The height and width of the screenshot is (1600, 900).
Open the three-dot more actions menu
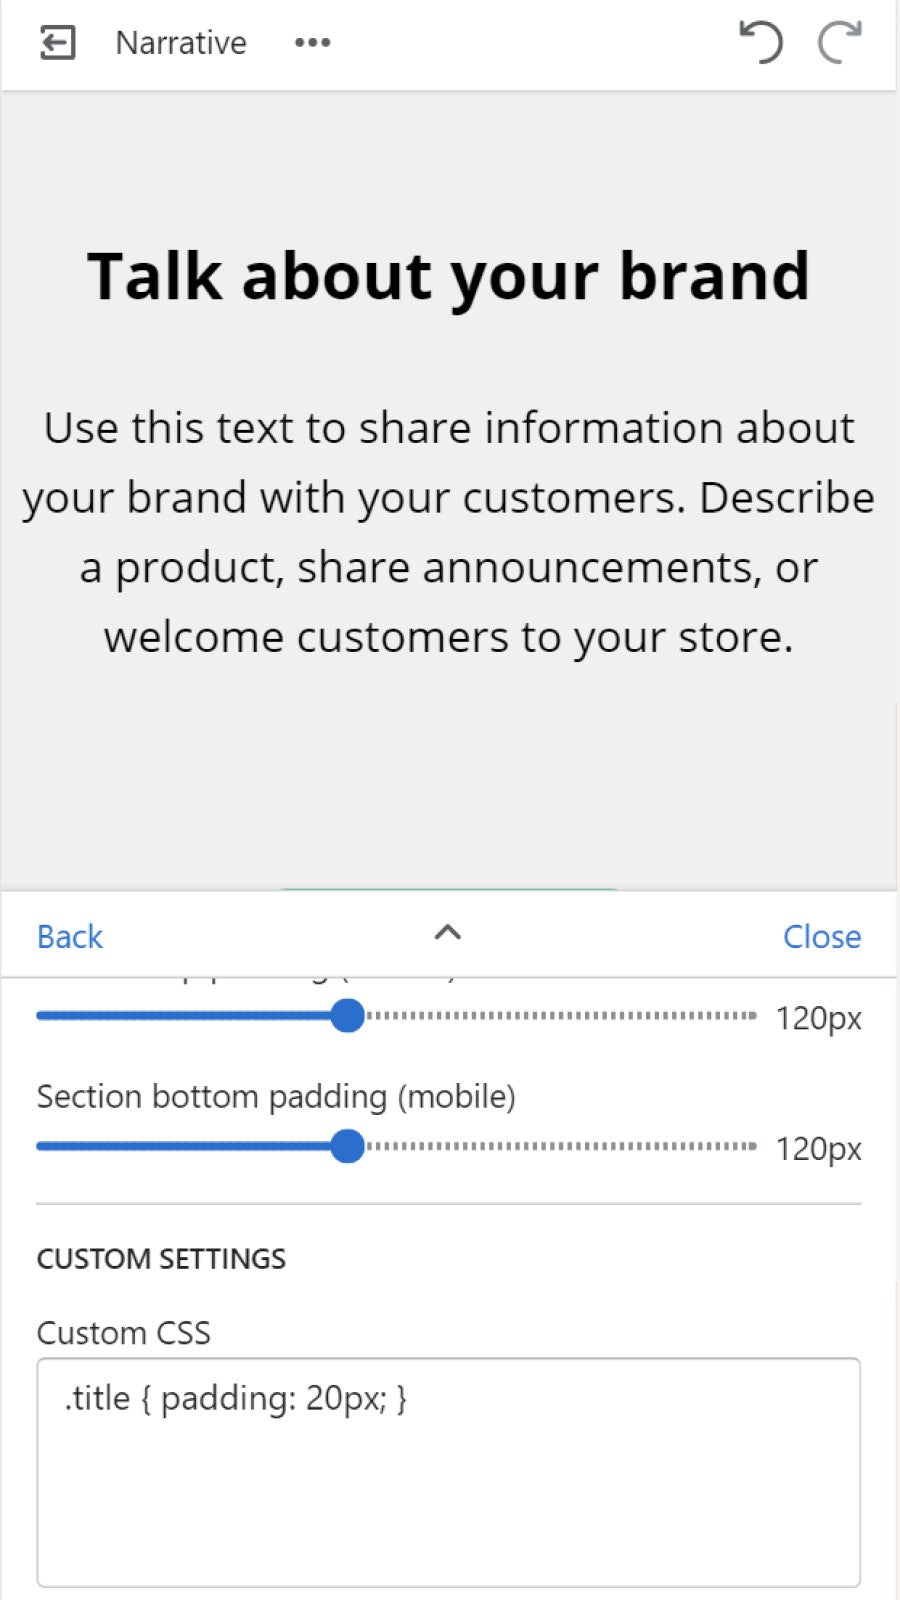tap(312, 43)
